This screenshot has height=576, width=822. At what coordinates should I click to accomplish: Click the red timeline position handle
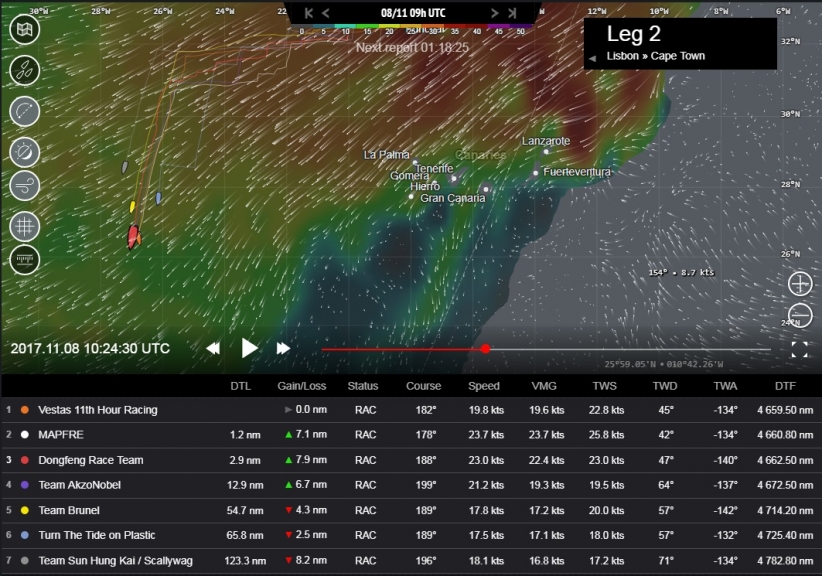coord(486,349)
